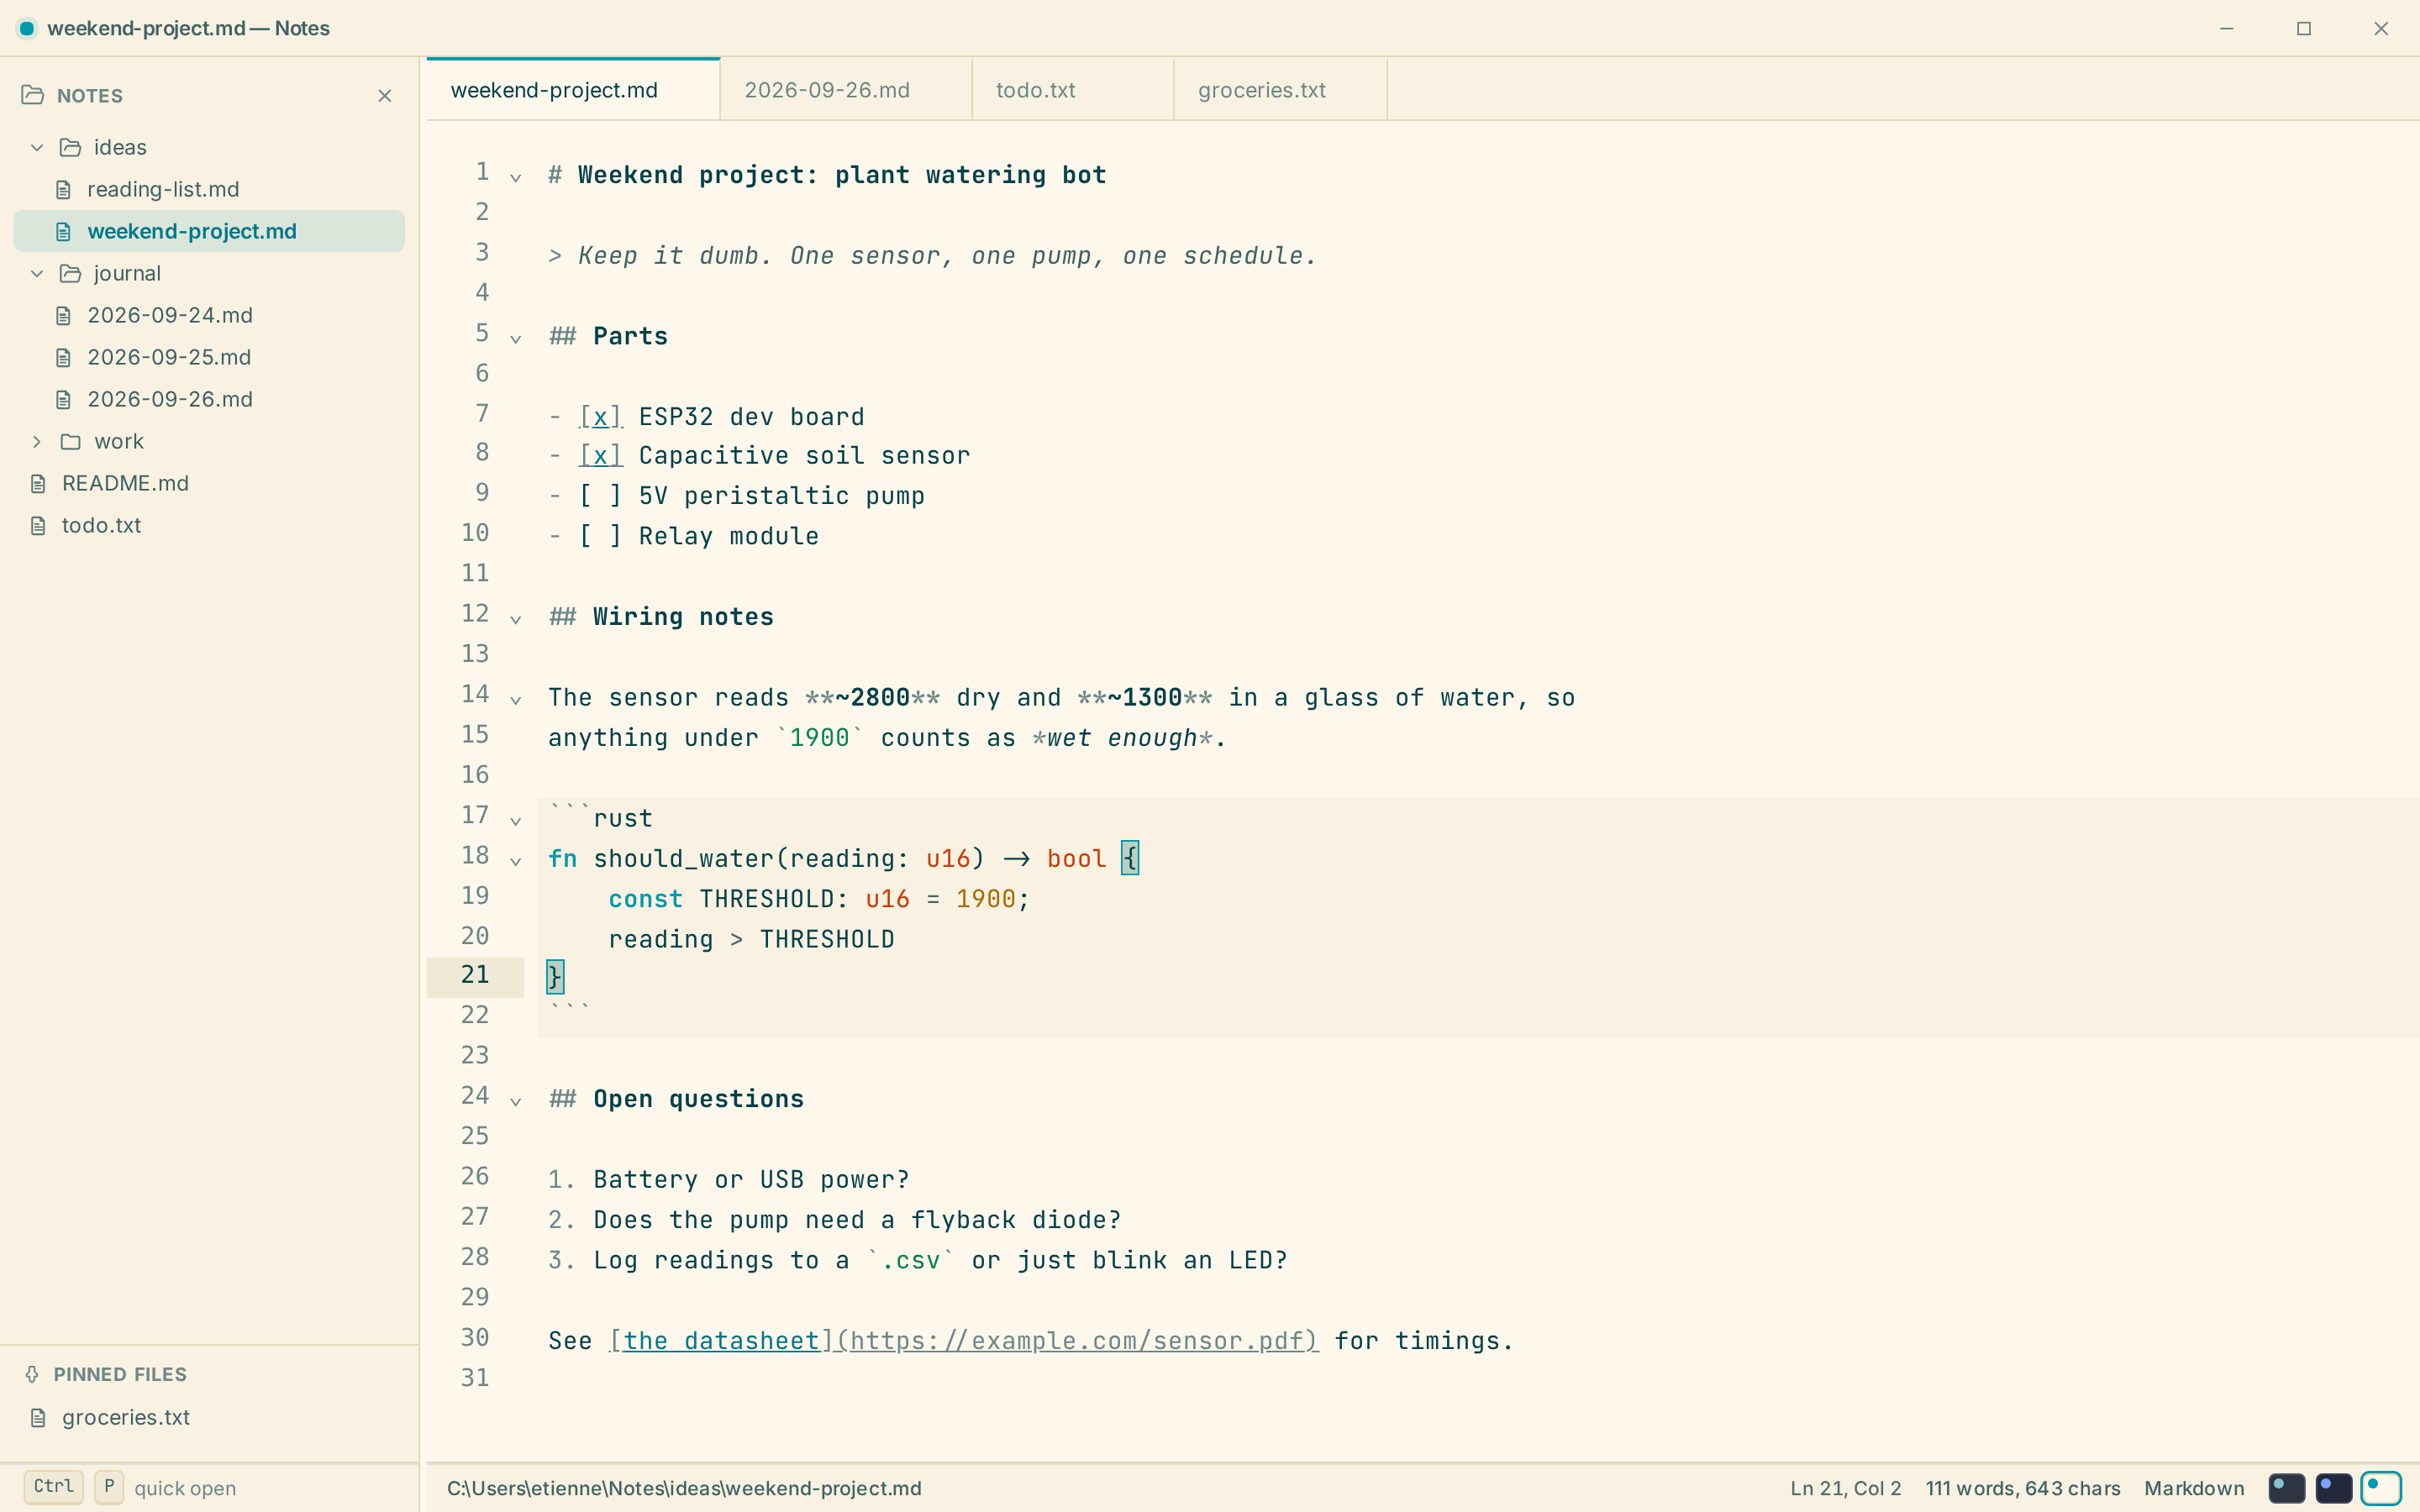Click file icon beside todo.txt in sidebar
This screenshot has width=2420, height=1512.
[38, 525]
